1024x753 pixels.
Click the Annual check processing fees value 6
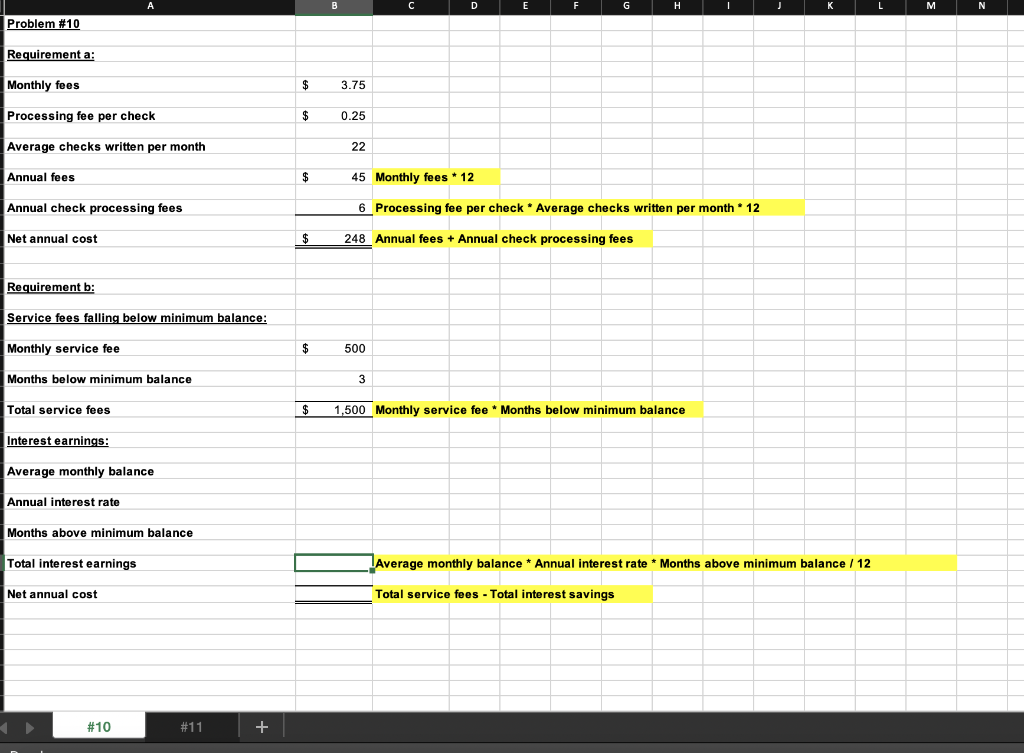click(334, 208)
